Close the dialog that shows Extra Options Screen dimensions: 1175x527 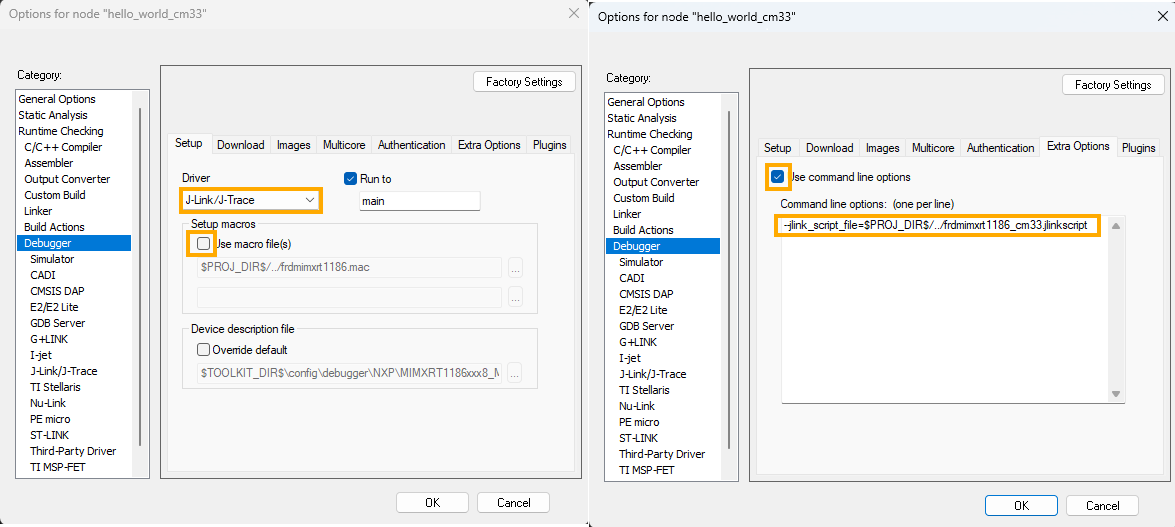click(x=1160, y=17)
